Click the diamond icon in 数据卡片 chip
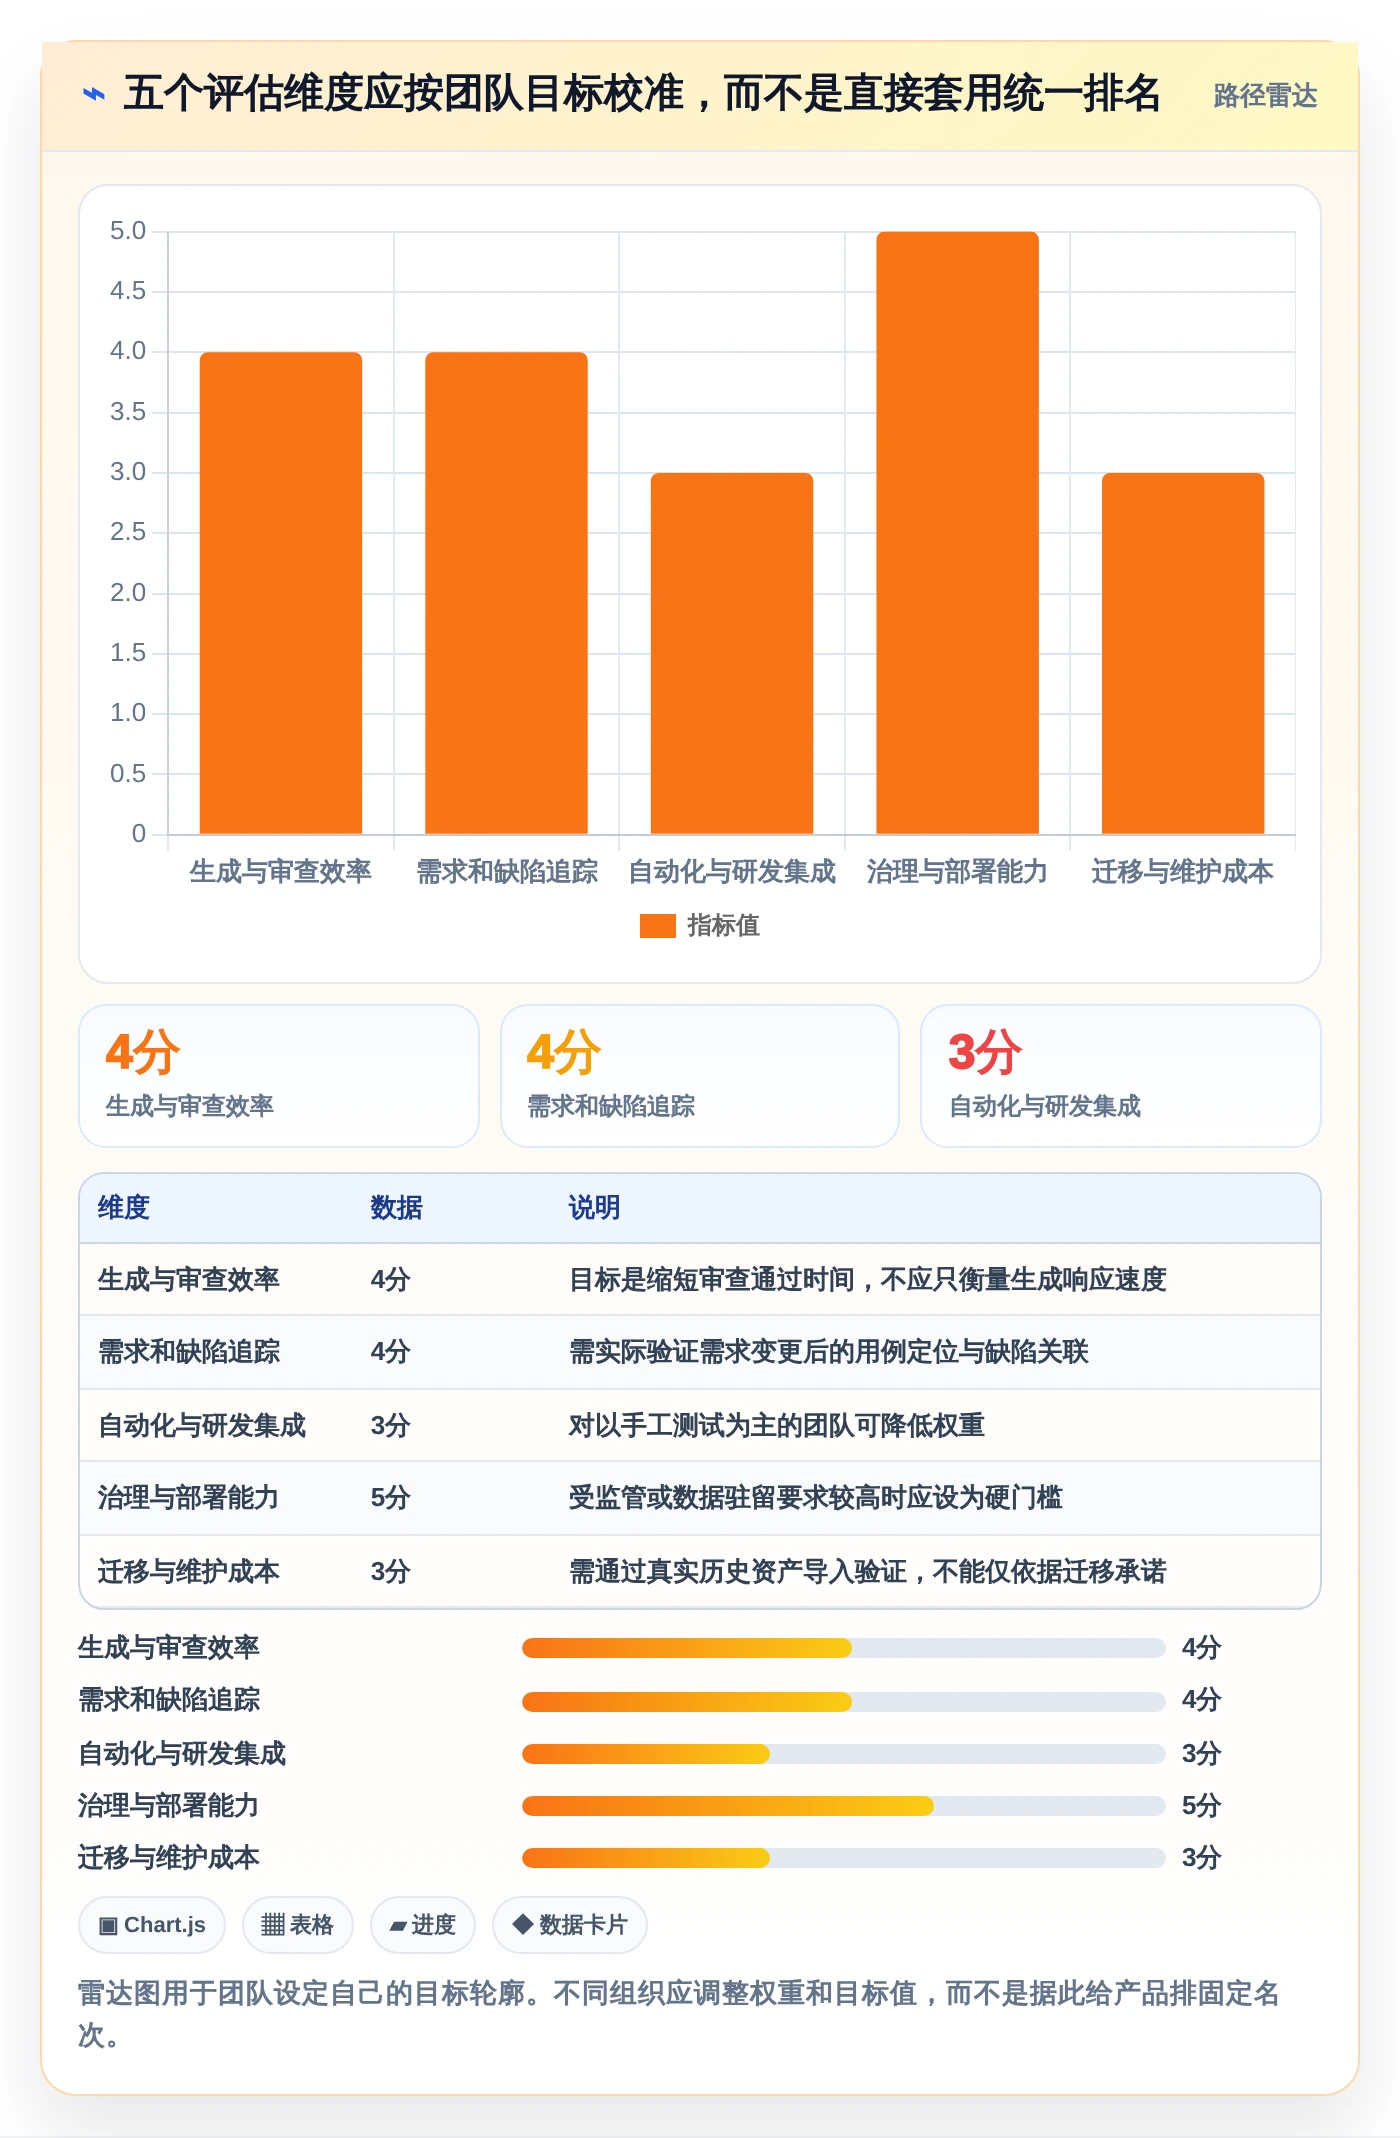 (x=522, y=1924)
